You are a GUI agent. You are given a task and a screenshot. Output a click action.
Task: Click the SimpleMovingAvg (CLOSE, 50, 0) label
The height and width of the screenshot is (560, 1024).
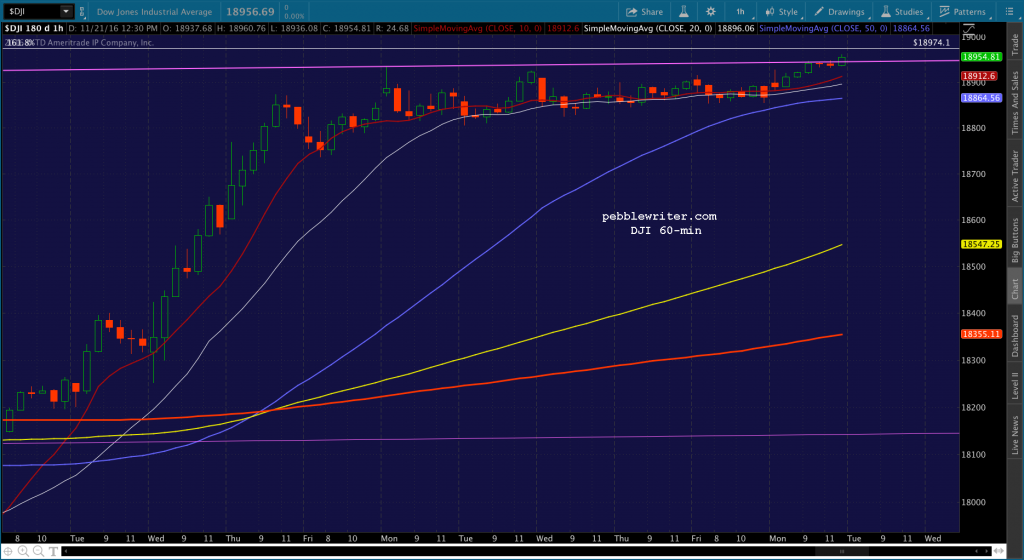[824, 28]
